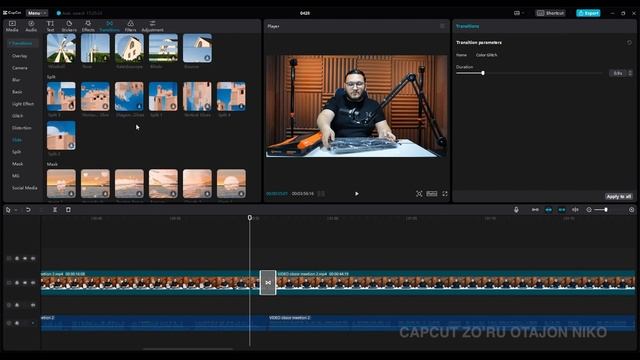The width and height of the screenshot is (640, 360).
Task: Click the timeline playhead handle
Action: (250, 218)
